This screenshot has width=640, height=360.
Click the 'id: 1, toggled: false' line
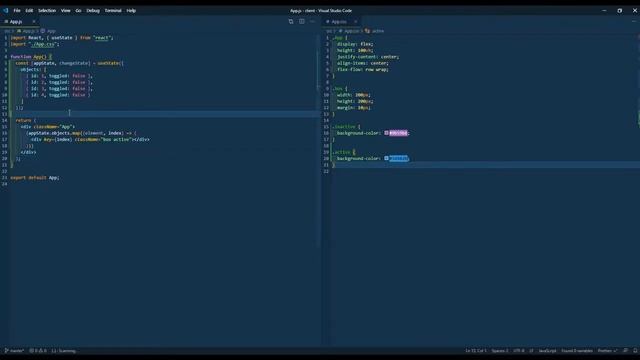59,76
